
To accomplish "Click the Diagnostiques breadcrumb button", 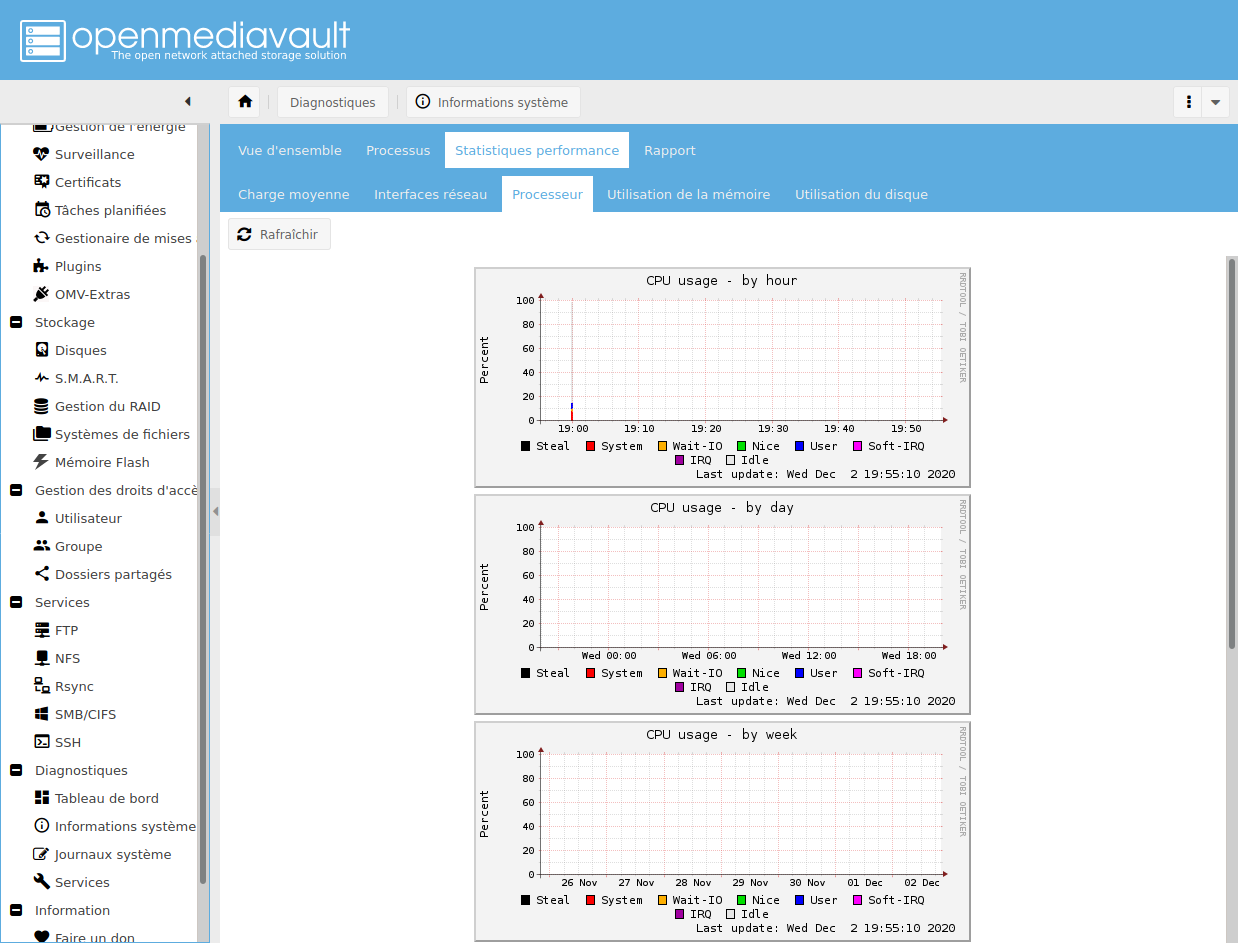I will pos(332,102).
